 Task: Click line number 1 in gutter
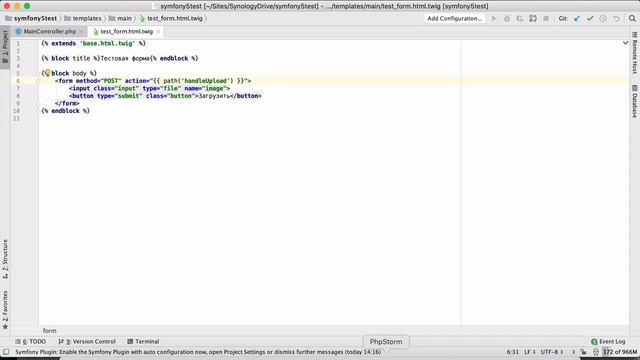pyautogui.click(x=18, y=43)
